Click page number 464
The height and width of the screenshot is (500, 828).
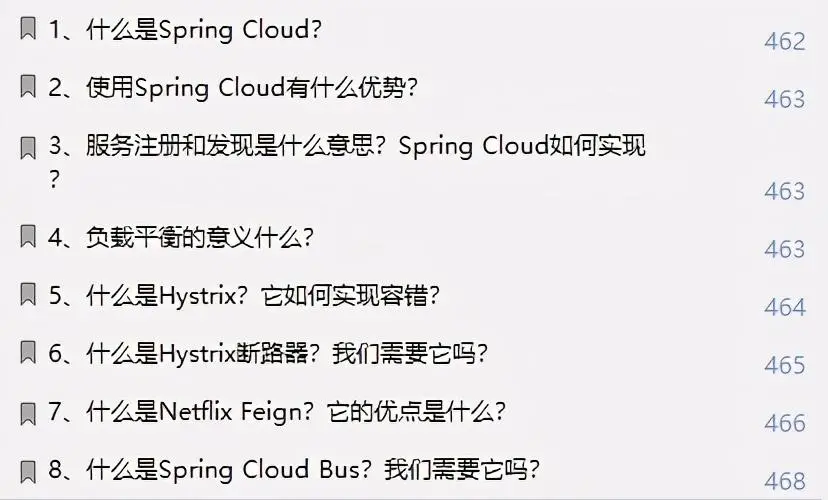pyautogui.click(x=785, y=307)
